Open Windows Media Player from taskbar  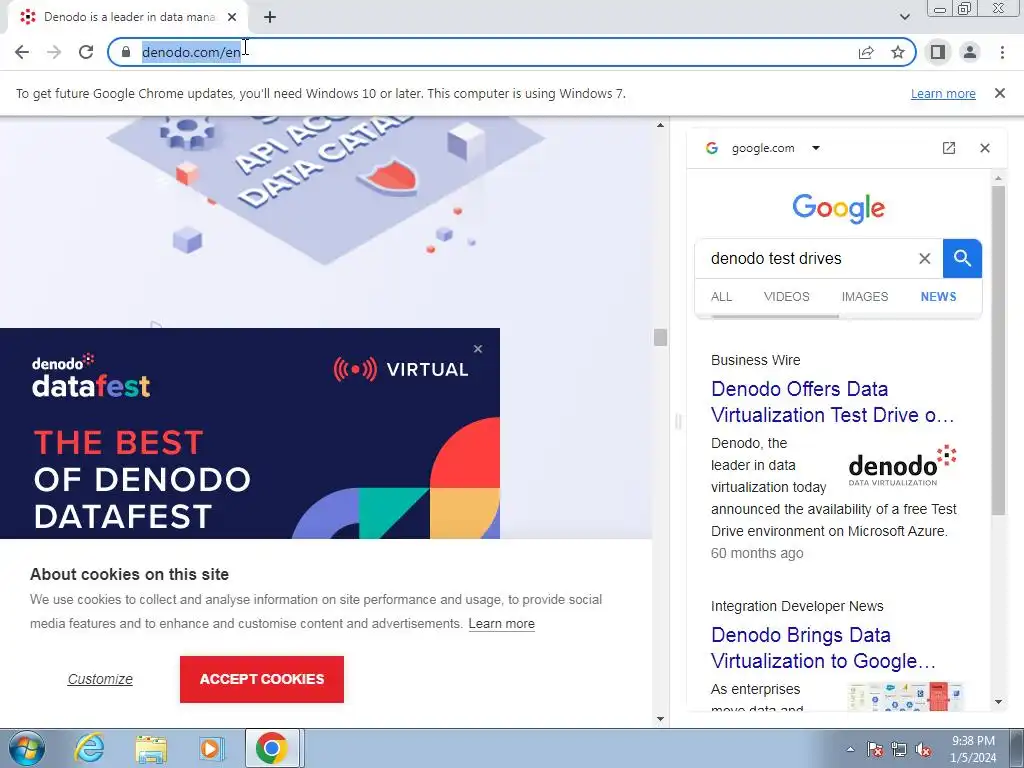pos(211,749)
